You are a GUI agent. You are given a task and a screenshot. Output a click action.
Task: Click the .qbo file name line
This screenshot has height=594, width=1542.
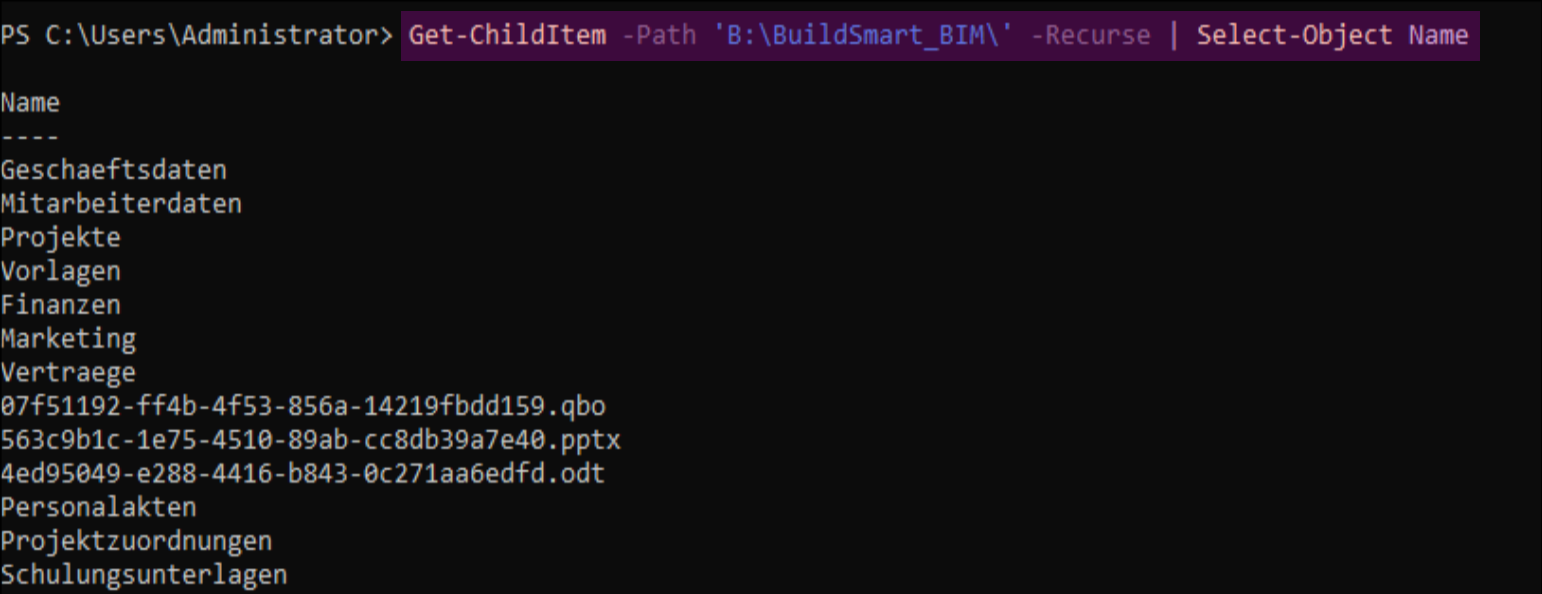[x=303, y=407]
